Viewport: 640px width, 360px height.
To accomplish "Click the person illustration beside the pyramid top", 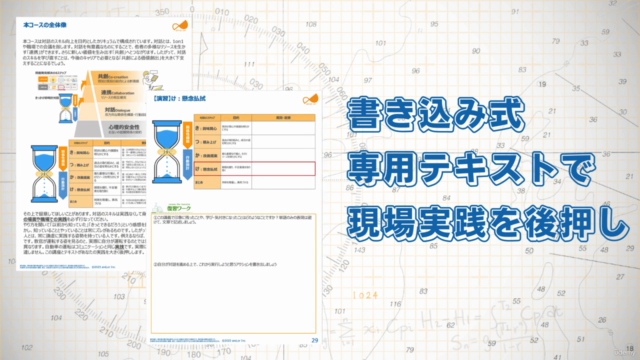I will [152, 79].
